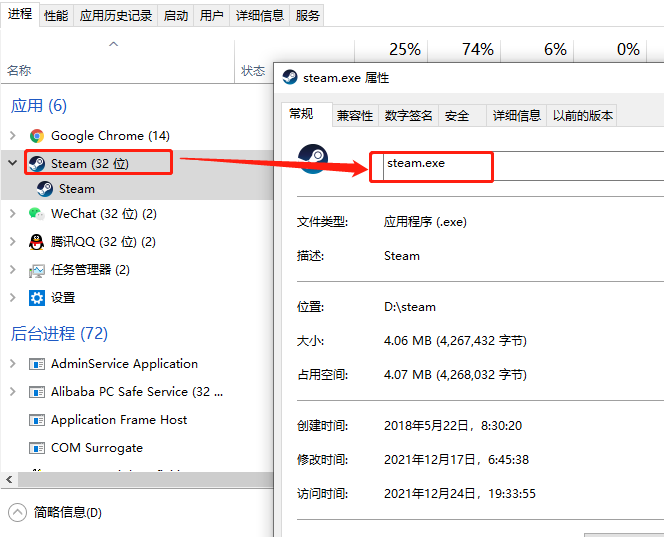Click the horizontal scrollbar left arrow
Image resolution: width=664 pixels, height=537 pixels.
click(x=9, y=479)
